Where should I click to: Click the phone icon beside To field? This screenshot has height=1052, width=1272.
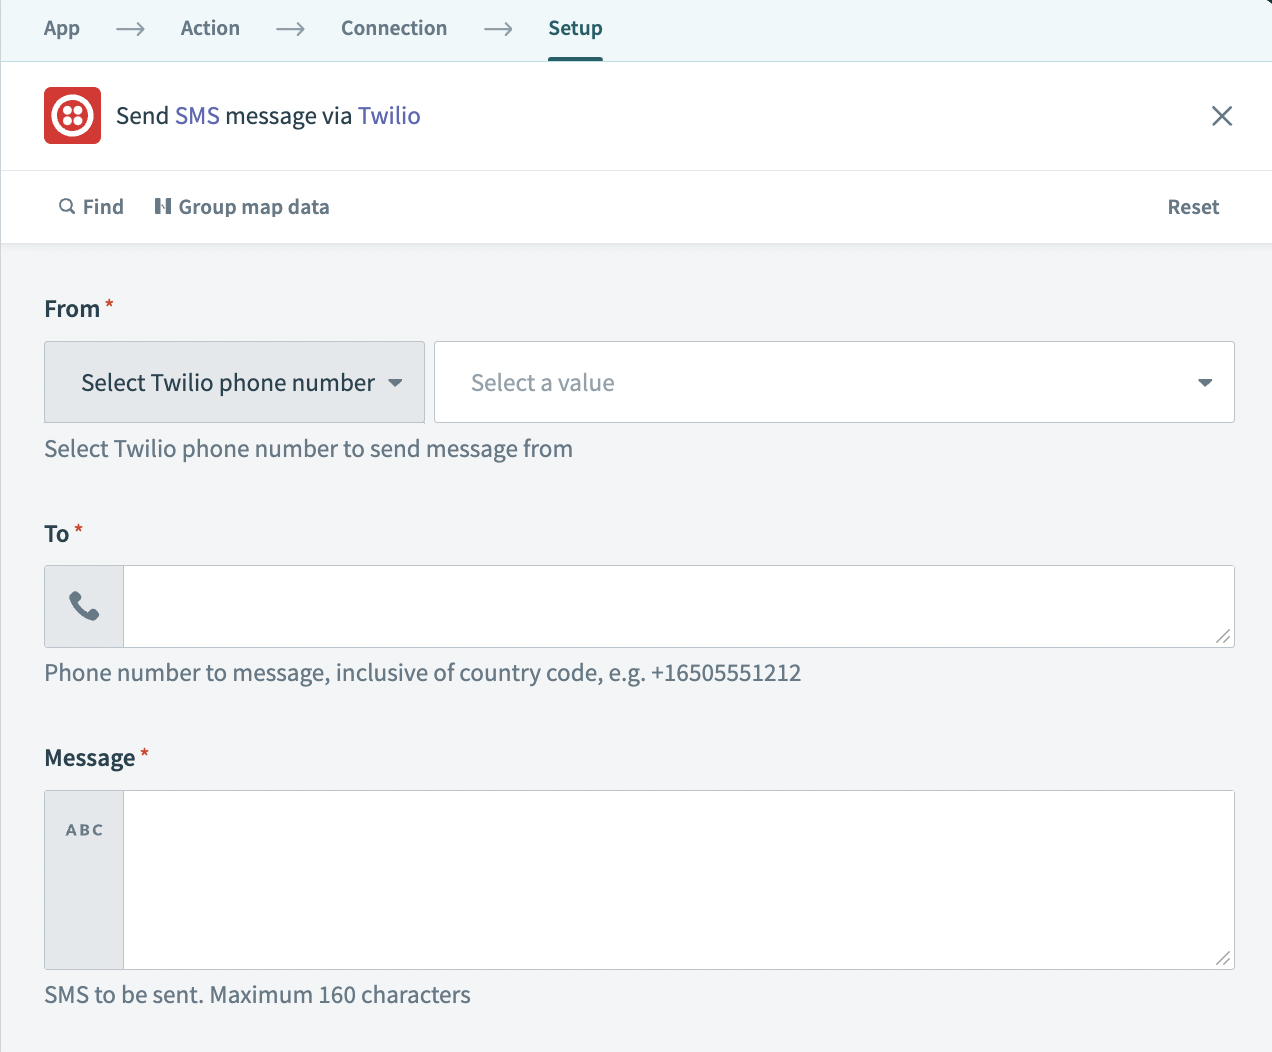pyautogui.click(x=84, y=606)
